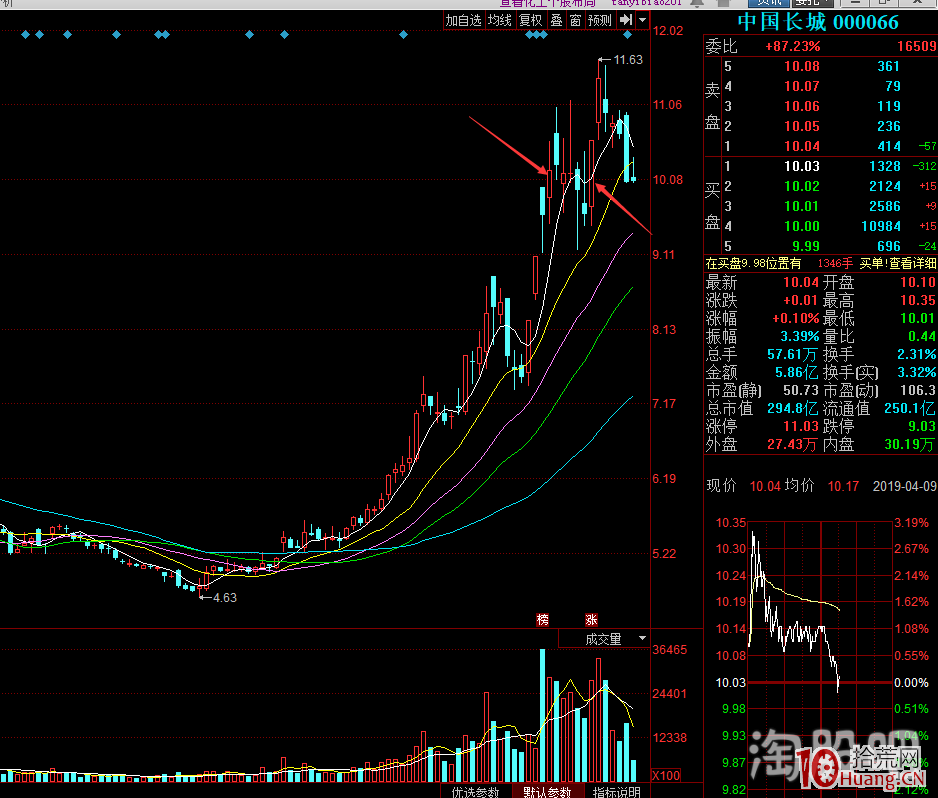
Task: Click the 11.63 high price label
Action: coord(628,60)
